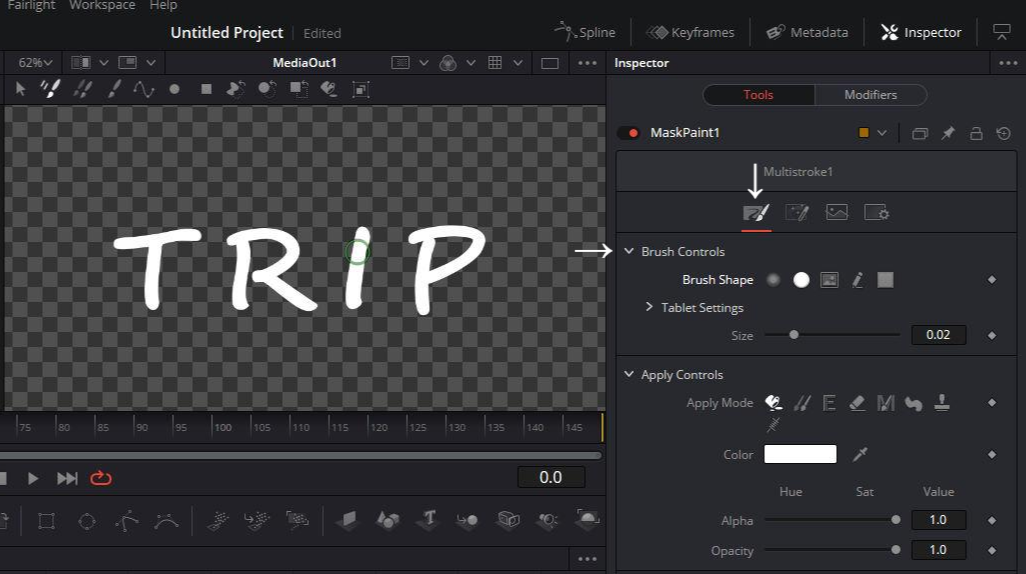Select the Soft brush shape
Screen dimensions: 1026x574
pos(773,280)
